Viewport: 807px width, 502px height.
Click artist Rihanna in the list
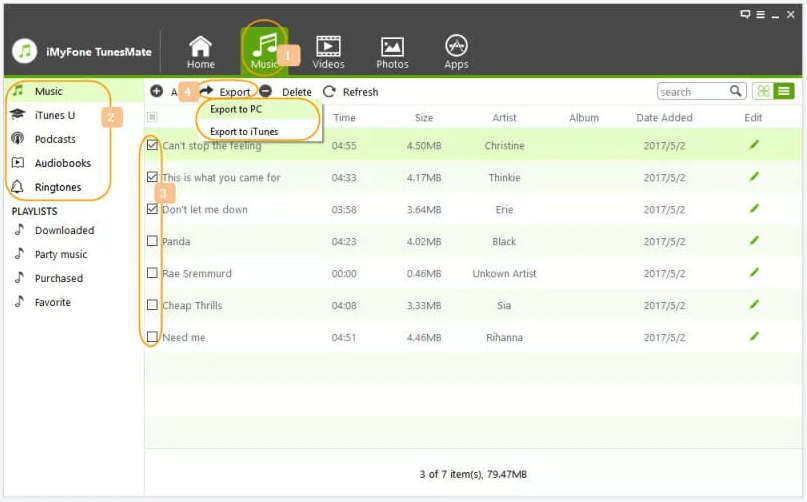coord(504,337)
